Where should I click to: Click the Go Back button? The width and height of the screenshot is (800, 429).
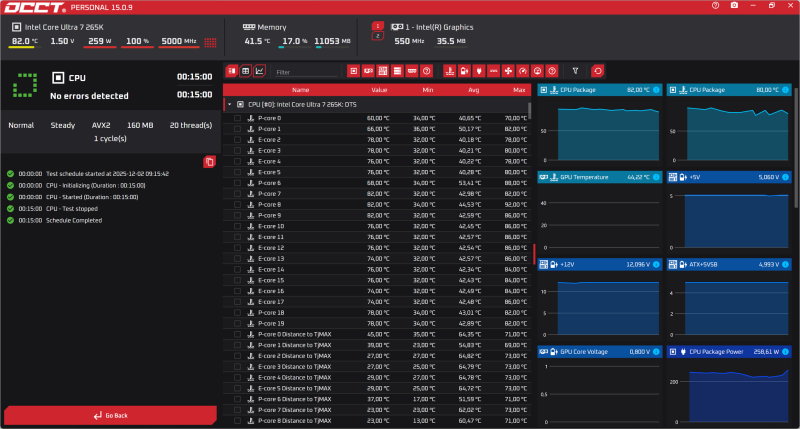[x=110, y=415]
